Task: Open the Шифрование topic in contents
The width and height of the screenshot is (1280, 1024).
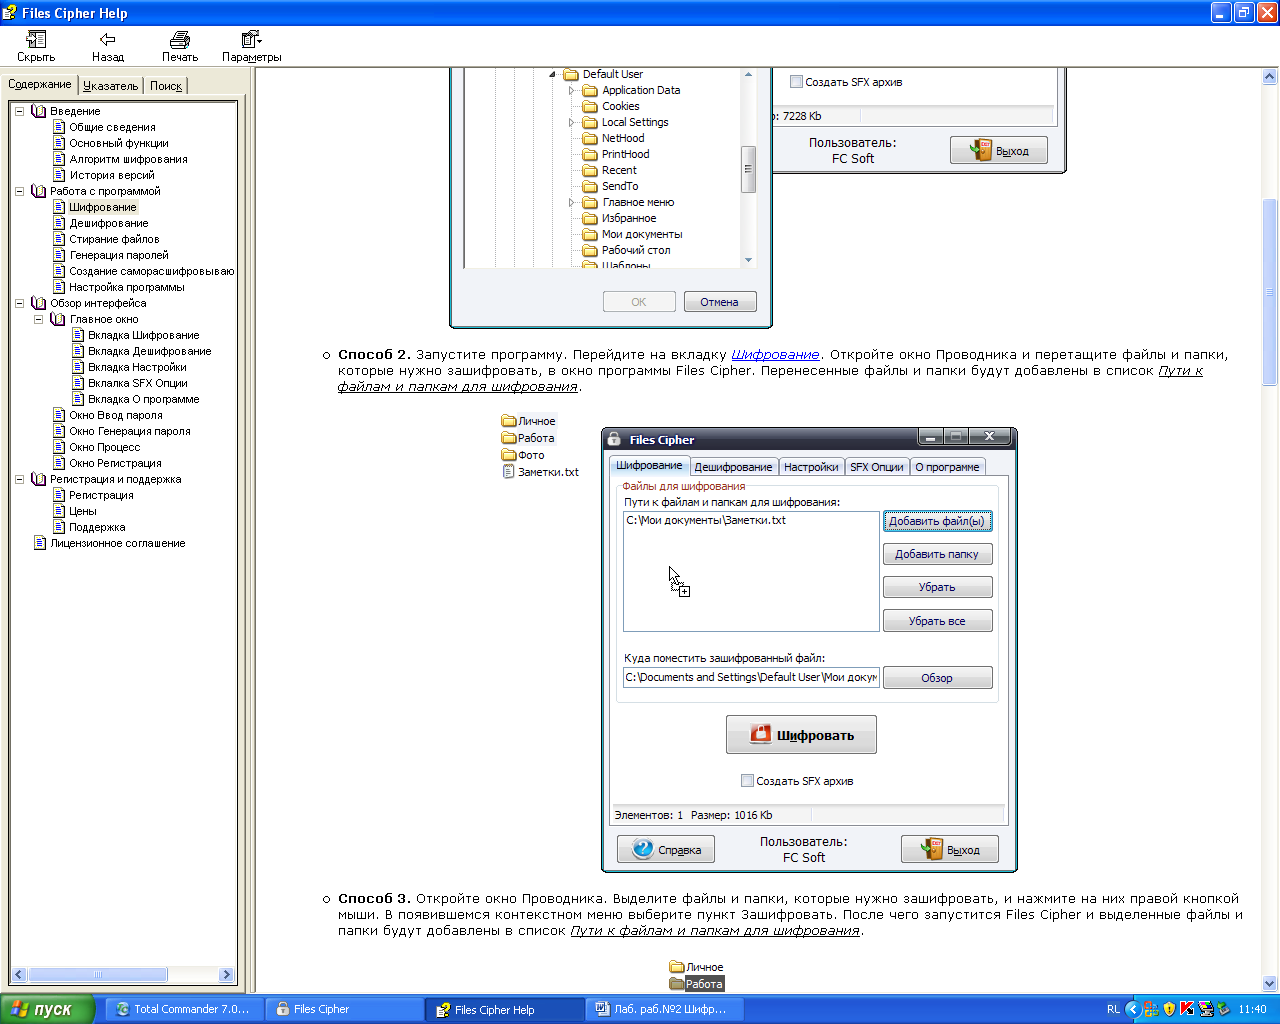Action: 103,207
